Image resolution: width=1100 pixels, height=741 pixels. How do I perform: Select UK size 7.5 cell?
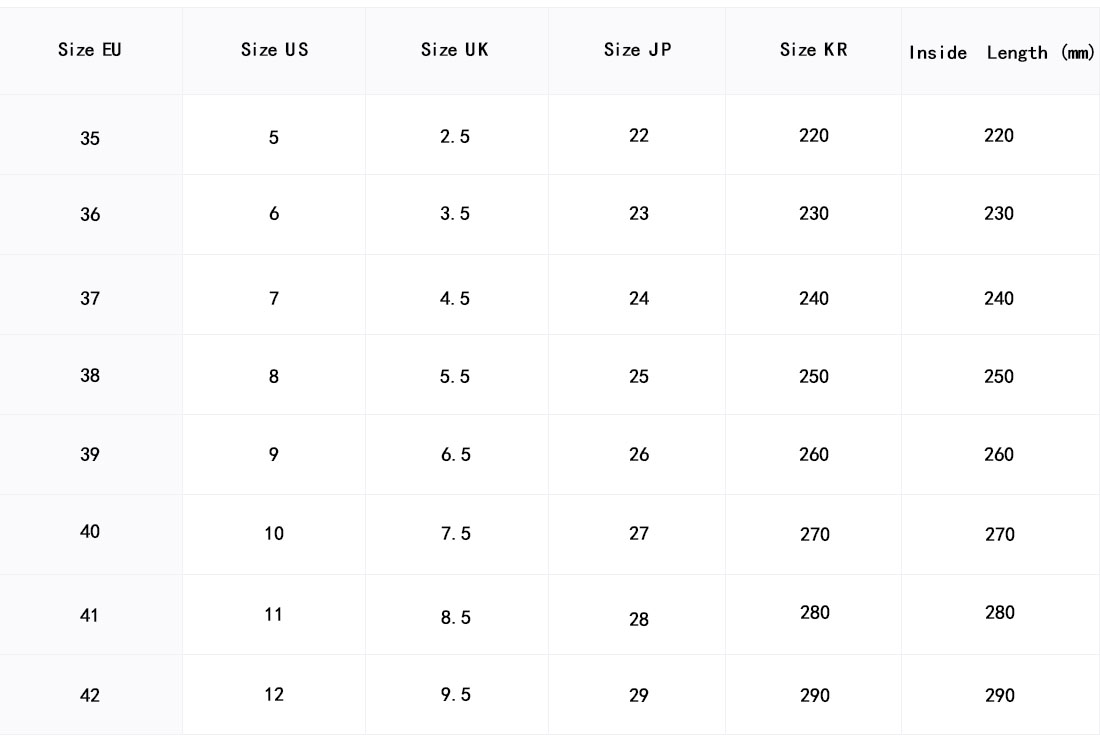(455, 534)
